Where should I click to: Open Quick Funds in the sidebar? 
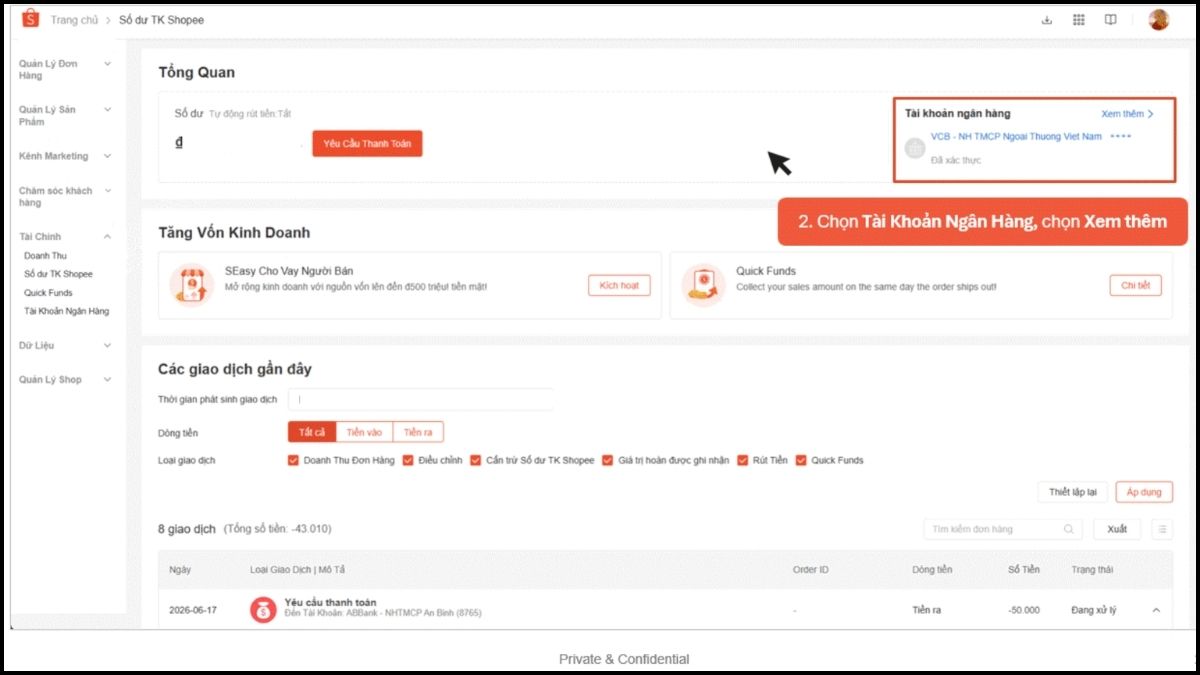click(x=48, y=293)
